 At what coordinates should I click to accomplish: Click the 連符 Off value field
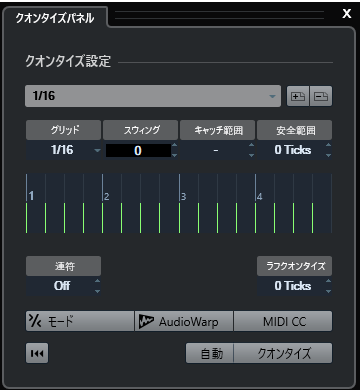pyautogui.click(x=62, y=286)
